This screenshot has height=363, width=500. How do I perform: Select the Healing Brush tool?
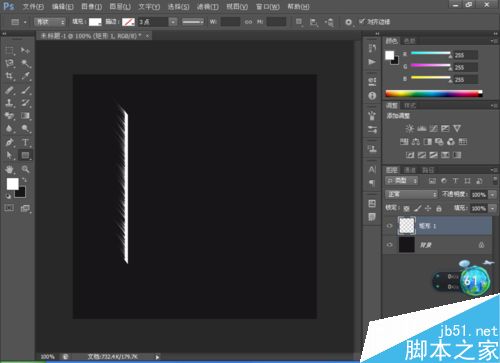(9, 90)
